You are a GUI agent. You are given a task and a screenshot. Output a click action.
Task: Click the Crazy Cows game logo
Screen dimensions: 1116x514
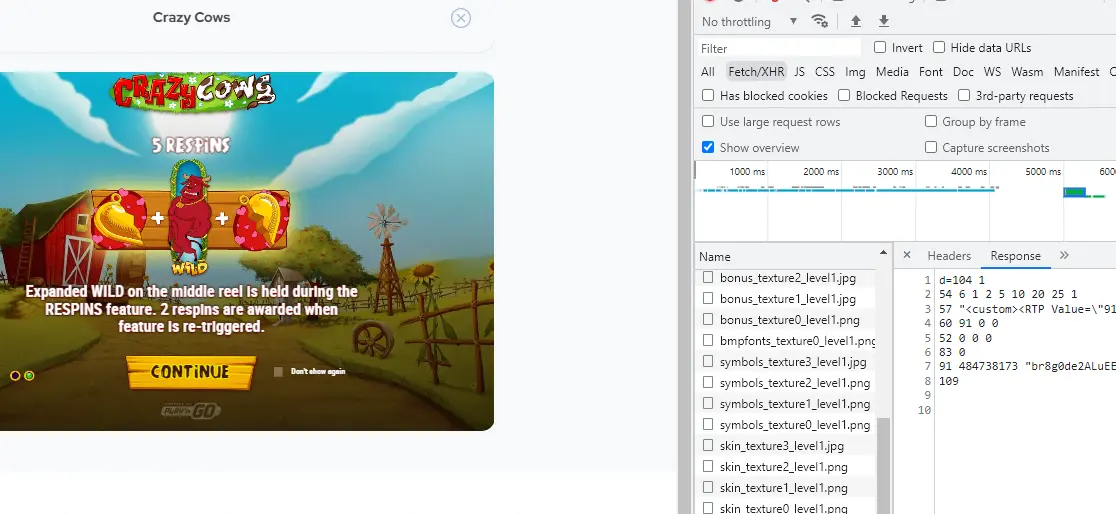(194, 92)
